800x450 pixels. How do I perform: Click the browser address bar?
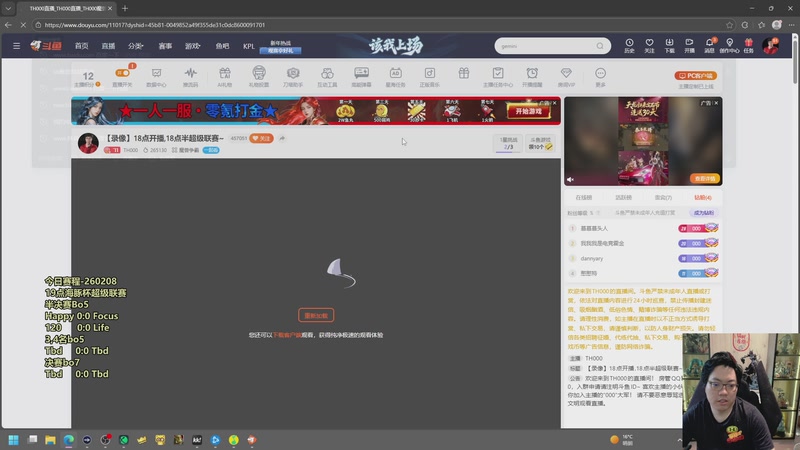tap(378, 24)
